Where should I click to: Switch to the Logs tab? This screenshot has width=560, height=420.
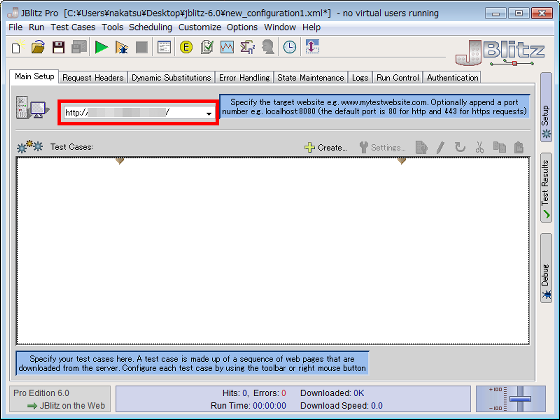point(360,78)
